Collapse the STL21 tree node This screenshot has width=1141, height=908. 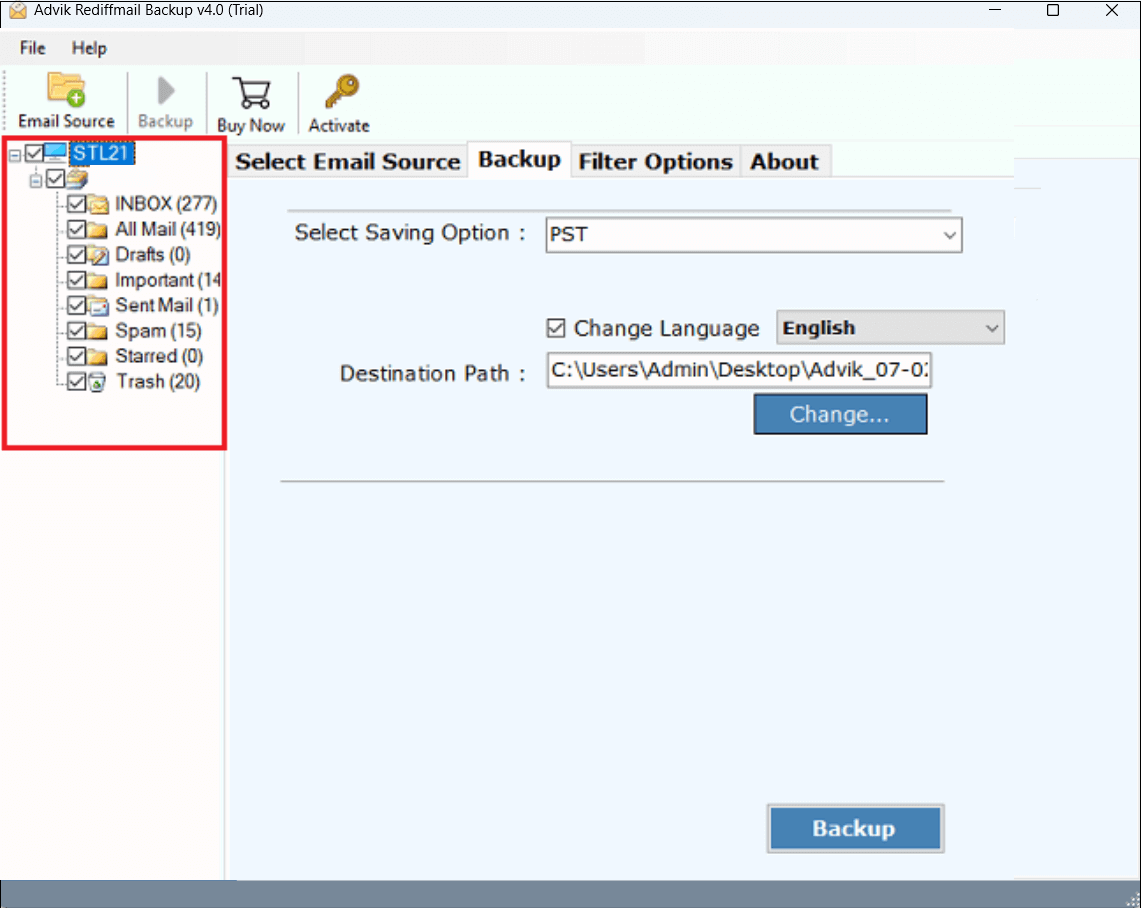(x=15, y=154)
